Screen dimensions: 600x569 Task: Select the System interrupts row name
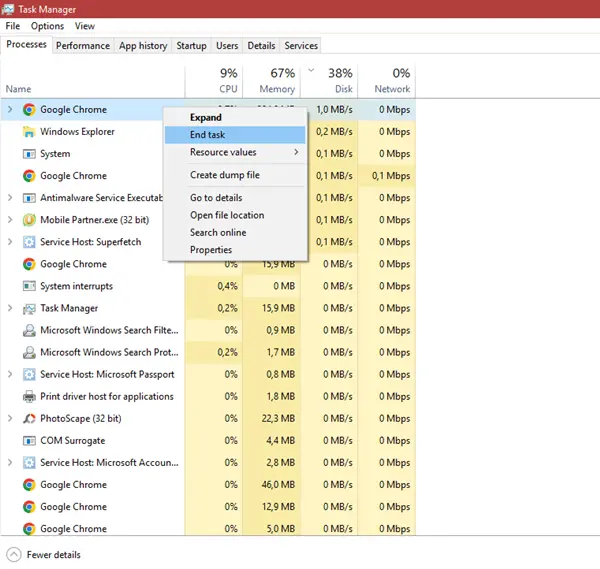click(x=77, y=286)
